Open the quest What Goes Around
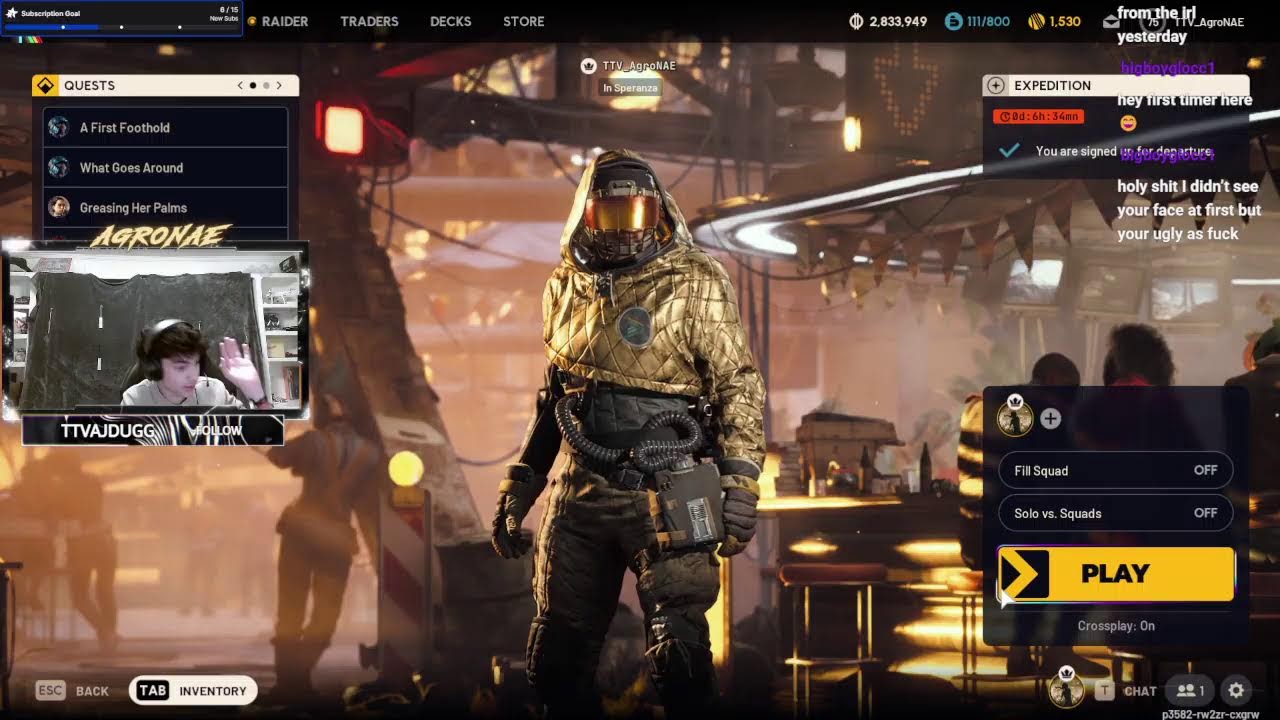Image resolution: width=1280 pixels, height=720 pixels. coord(165,167)
